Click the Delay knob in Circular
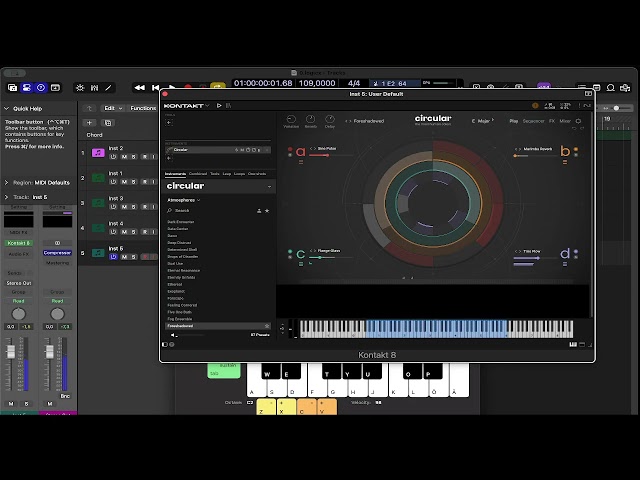Image resolution: width=640 pixels, height=480 pixels. (330, 119)
